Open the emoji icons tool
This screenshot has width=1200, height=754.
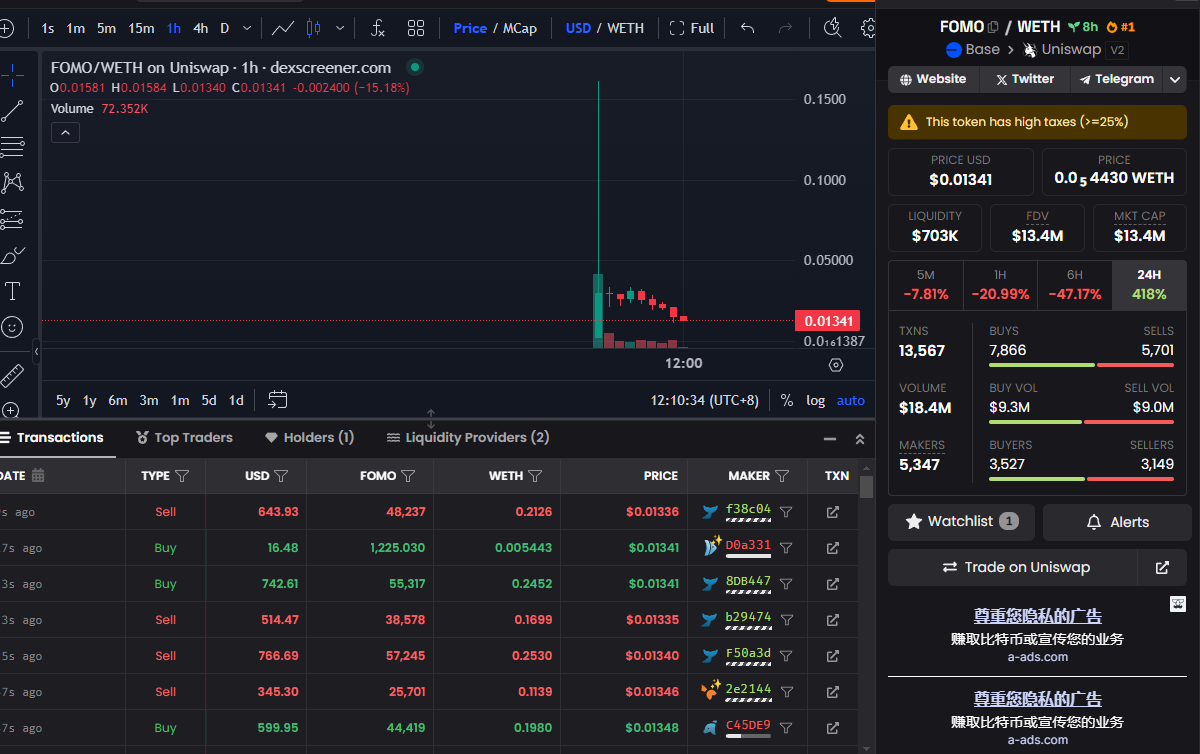pyautogui.click(x=12, y=327)
